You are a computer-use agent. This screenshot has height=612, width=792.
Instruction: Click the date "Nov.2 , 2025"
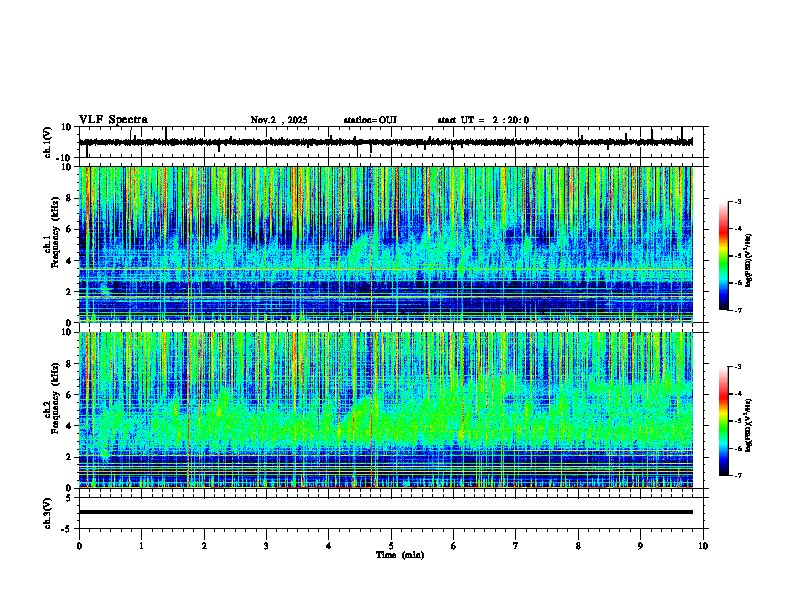[279, 120]
